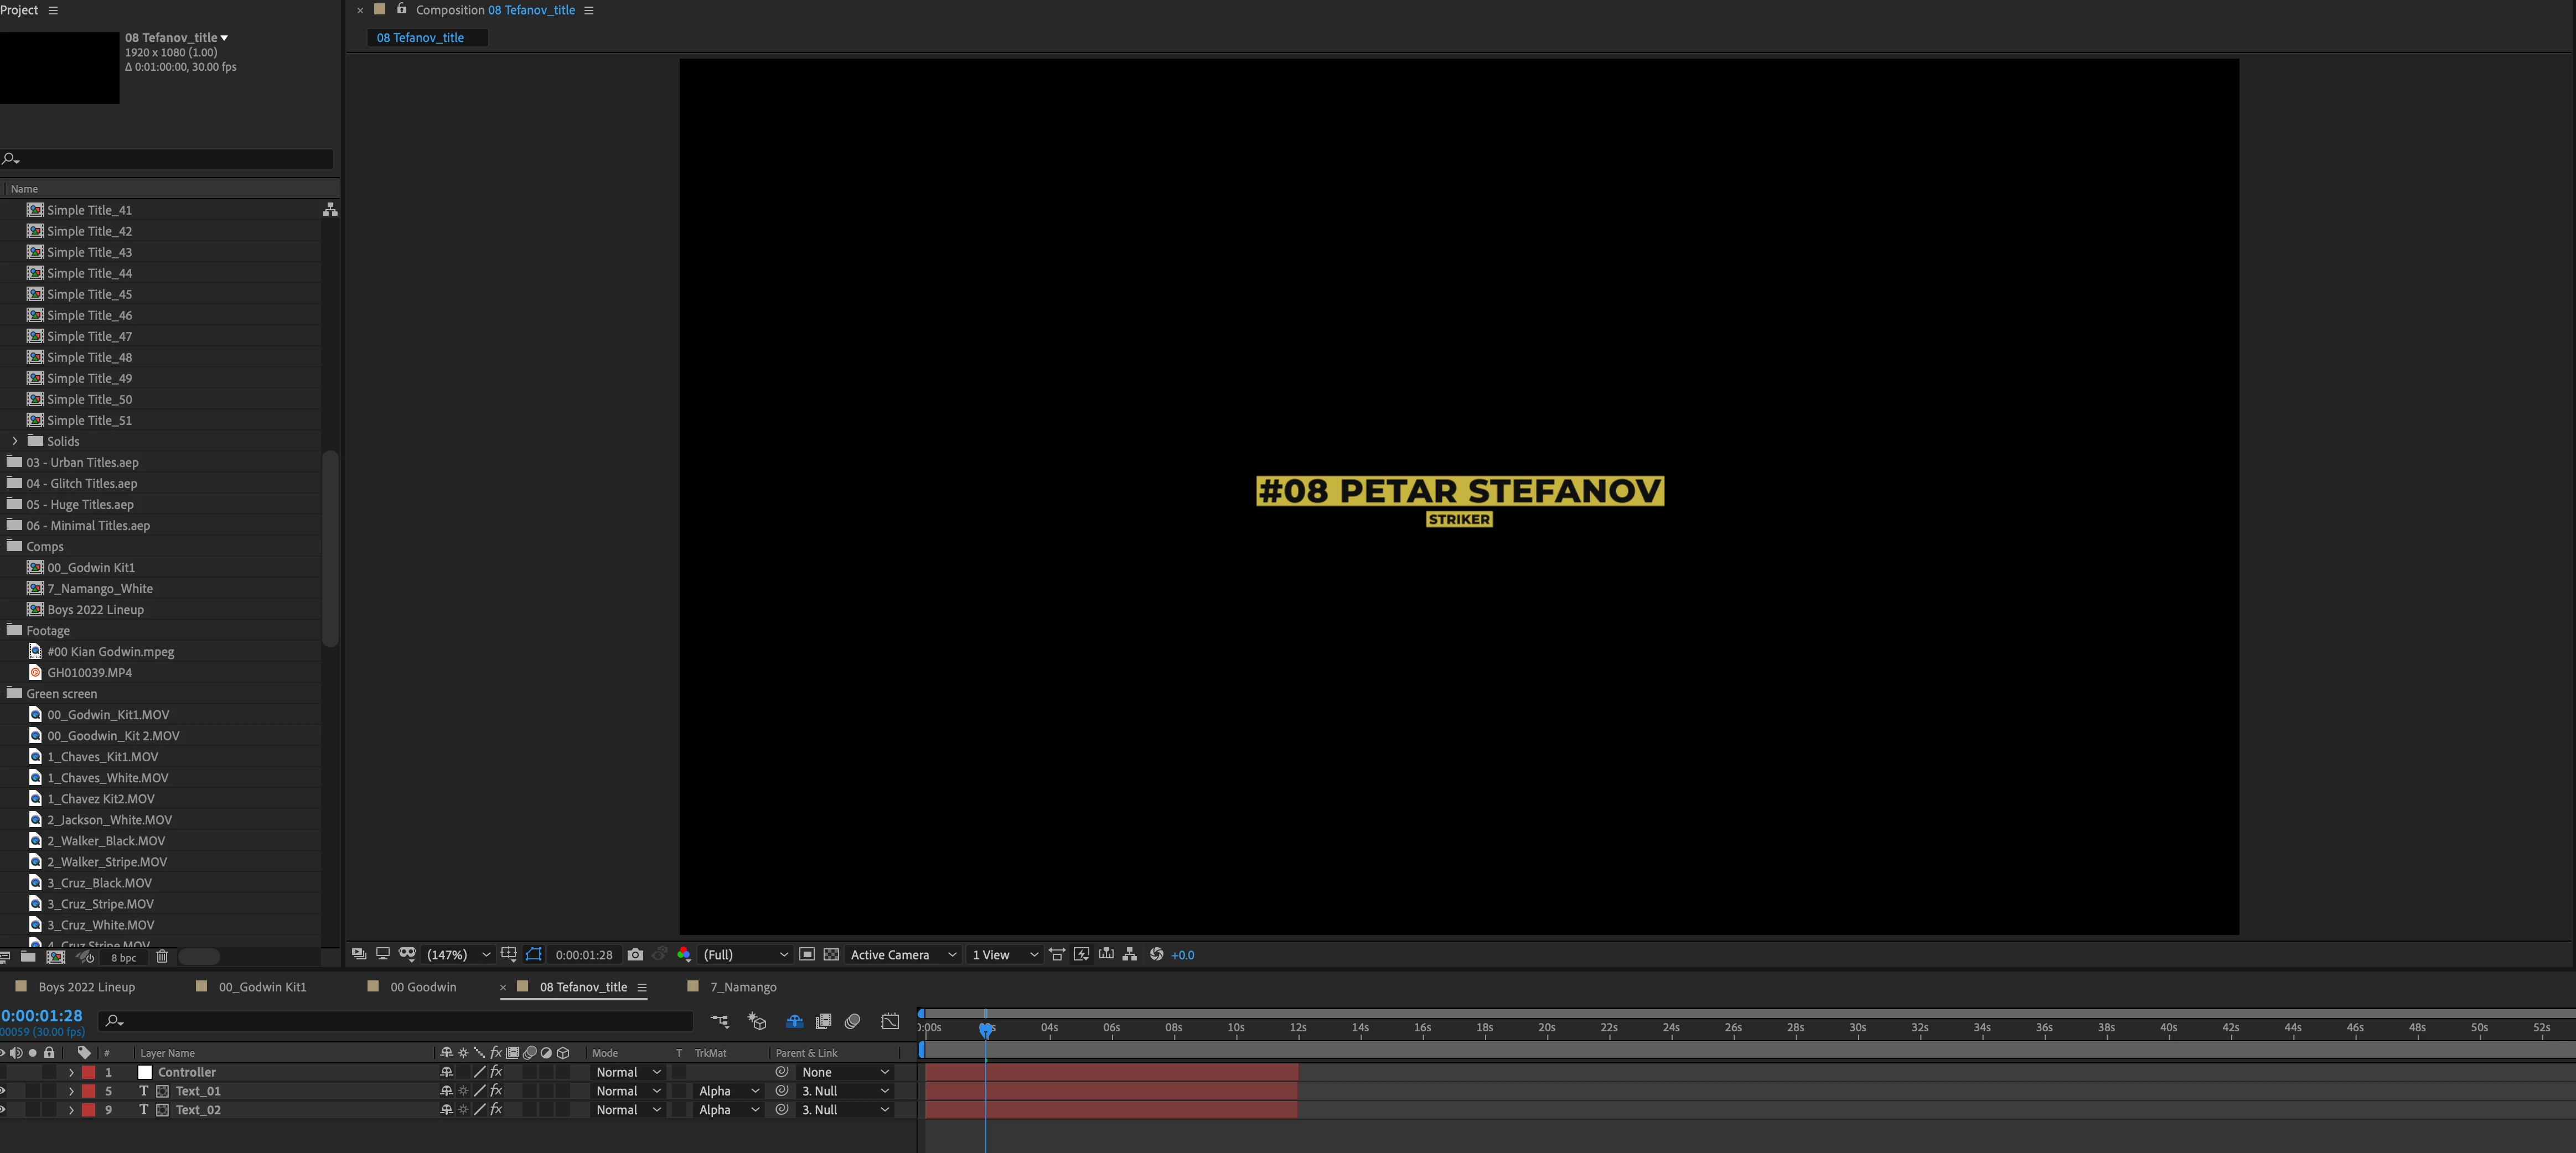Toggle the Hide Shy Layers switch
This screenshot has width=2576, height=1153.
pyautogui.click(x=794, y=1021)
